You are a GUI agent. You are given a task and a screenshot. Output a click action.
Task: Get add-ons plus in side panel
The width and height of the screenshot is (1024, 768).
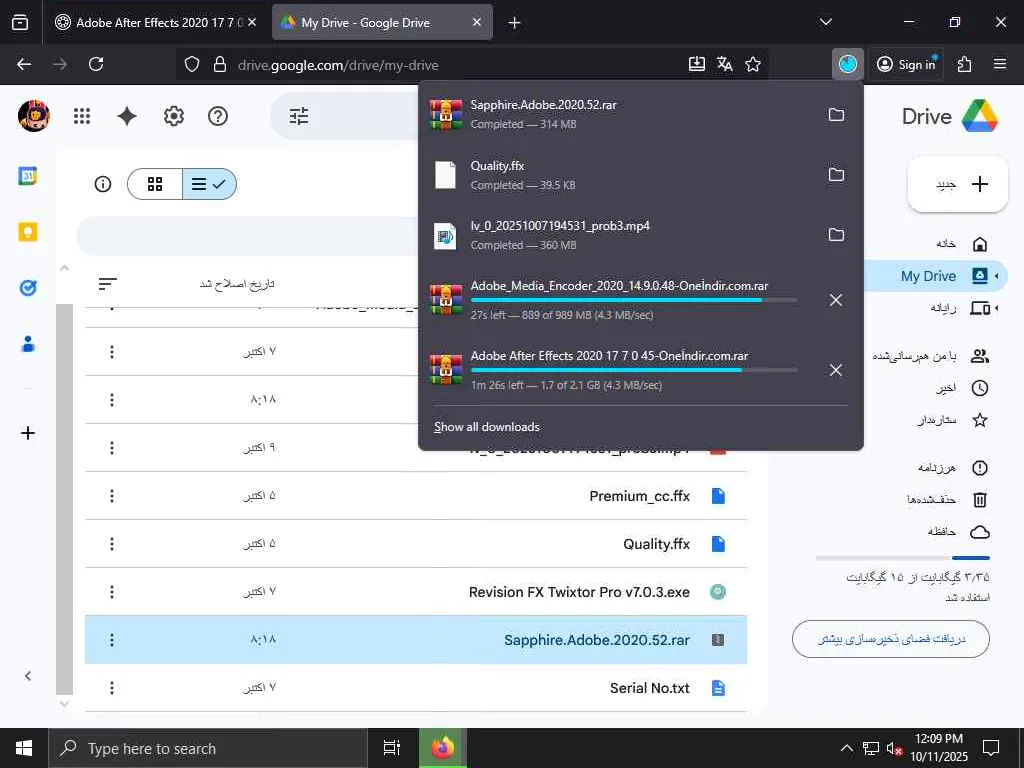click(27, 433)
